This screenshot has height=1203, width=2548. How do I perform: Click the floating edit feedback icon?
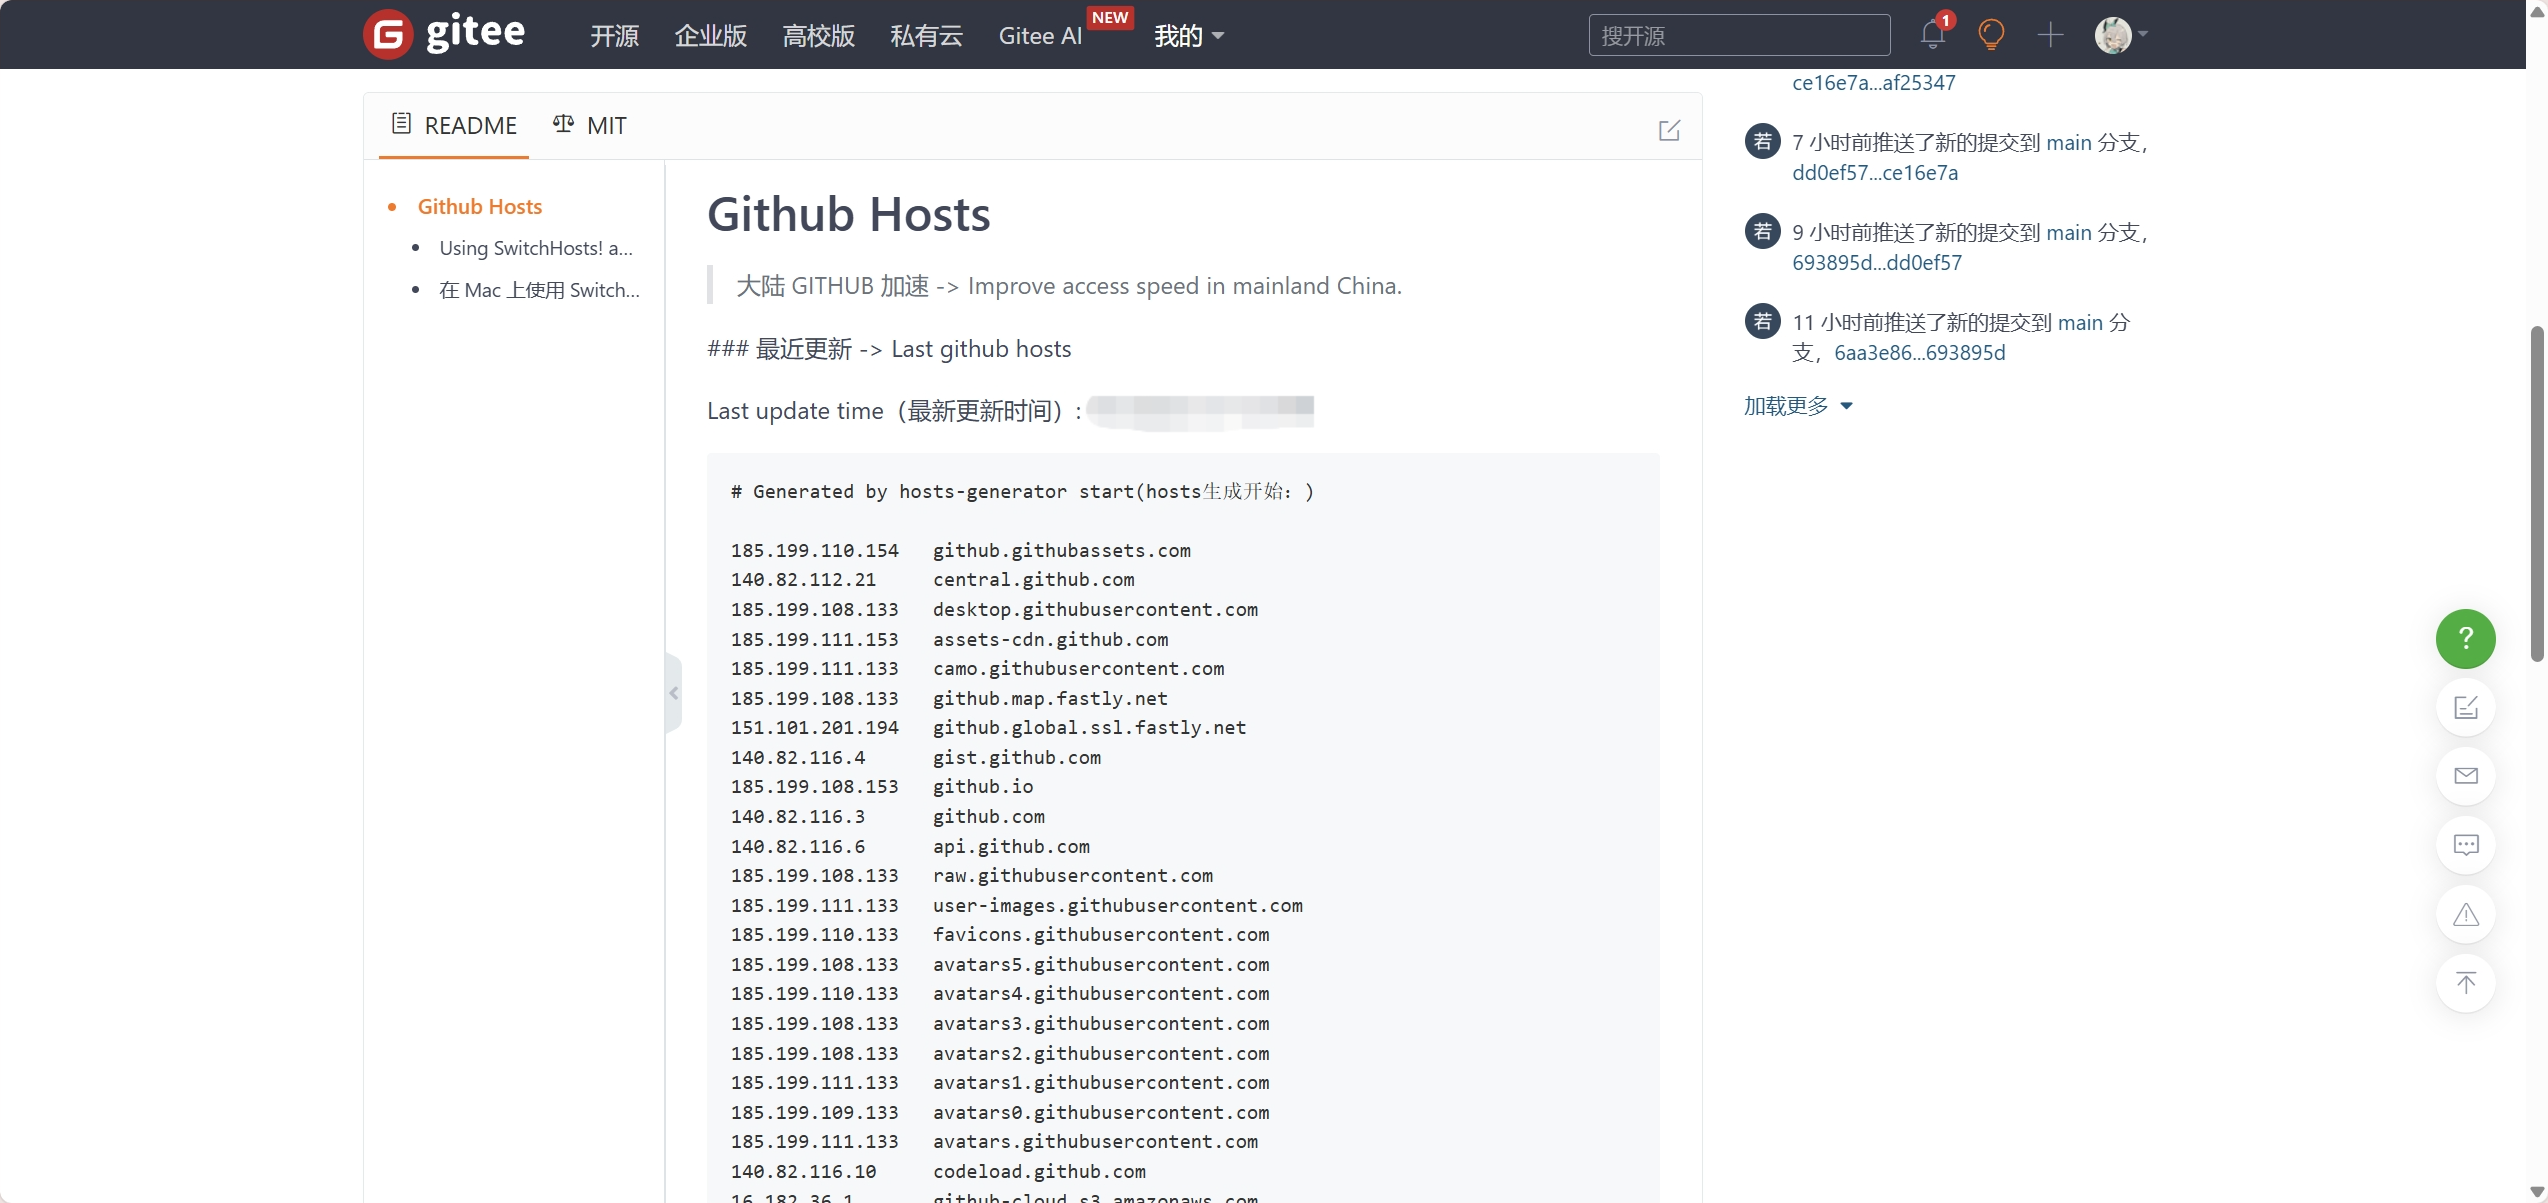pos(2465,708)
